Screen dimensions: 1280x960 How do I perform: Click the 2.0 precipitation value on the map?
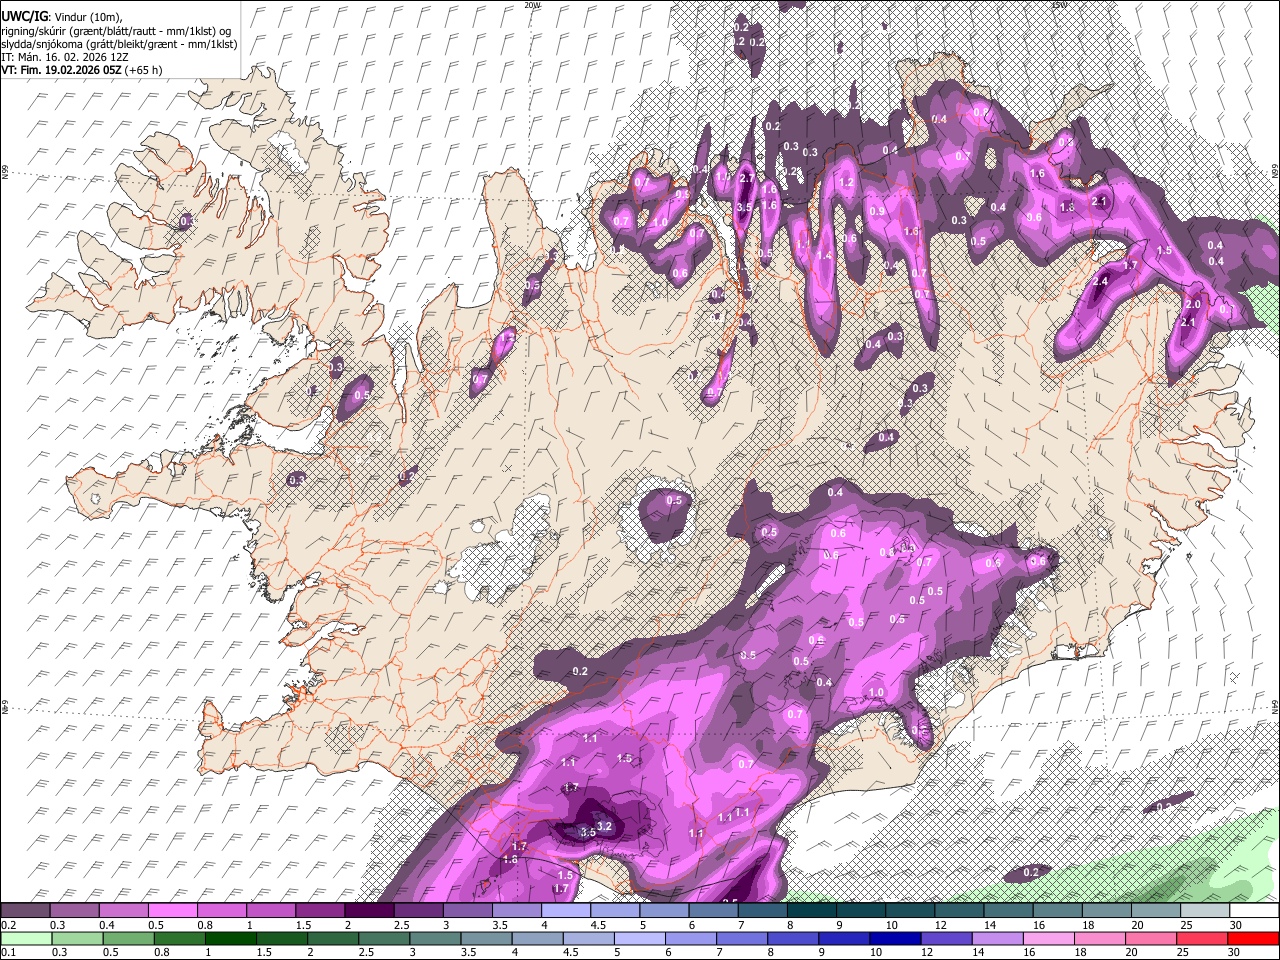pyautogui.click(x=1193, y=304)
